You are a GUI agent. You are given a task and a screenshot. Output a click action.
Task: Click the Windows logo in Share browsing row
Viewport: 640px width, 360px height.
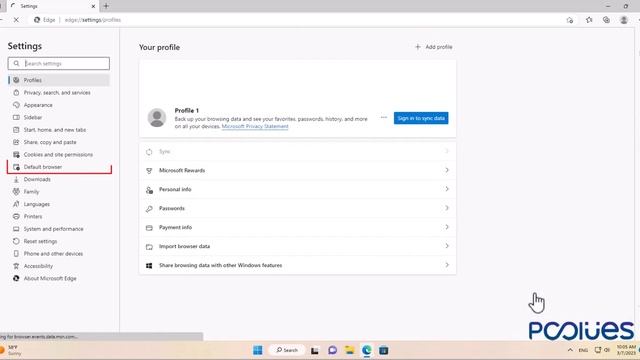click(149, 266)
